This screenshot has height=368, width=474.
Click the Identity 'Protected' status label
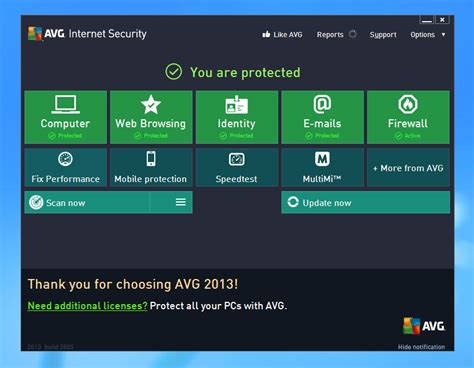coord(241,136)
